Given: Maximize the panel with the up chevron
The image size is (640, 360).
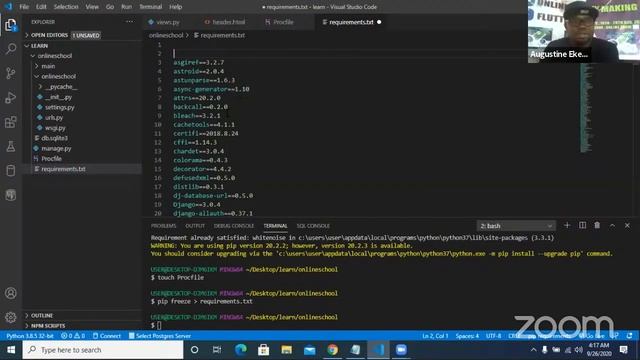Looking at the screenshot, I should point(612,225).
